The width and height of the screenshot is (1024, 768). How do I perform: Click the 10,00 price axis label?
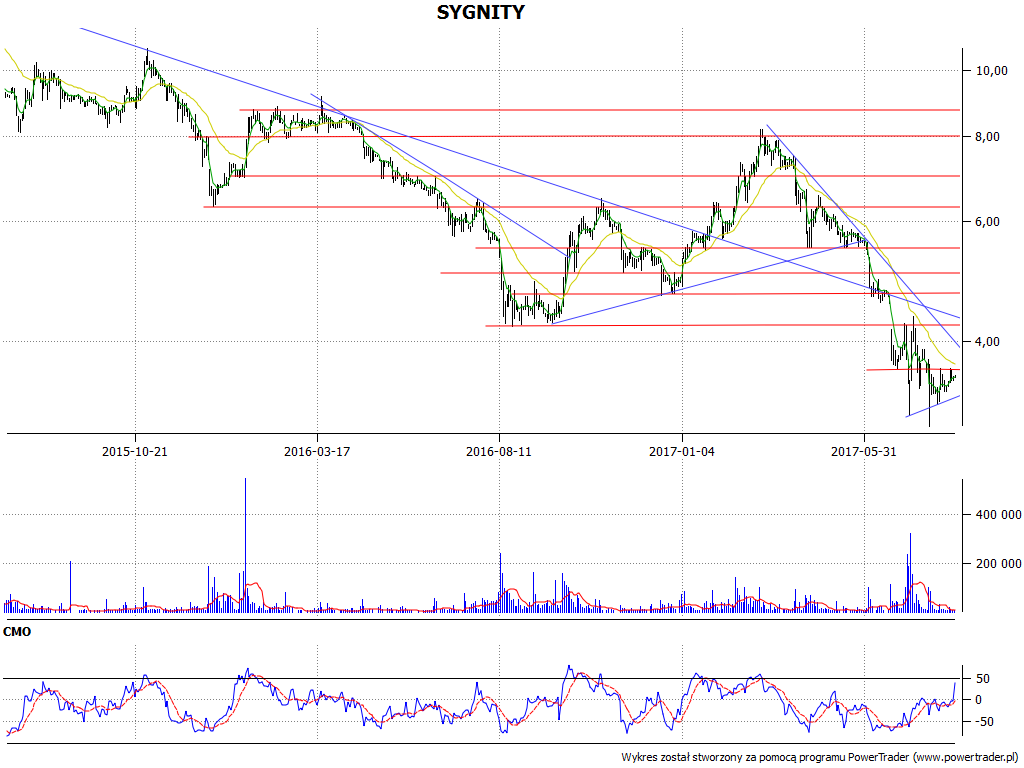(991, 71)
